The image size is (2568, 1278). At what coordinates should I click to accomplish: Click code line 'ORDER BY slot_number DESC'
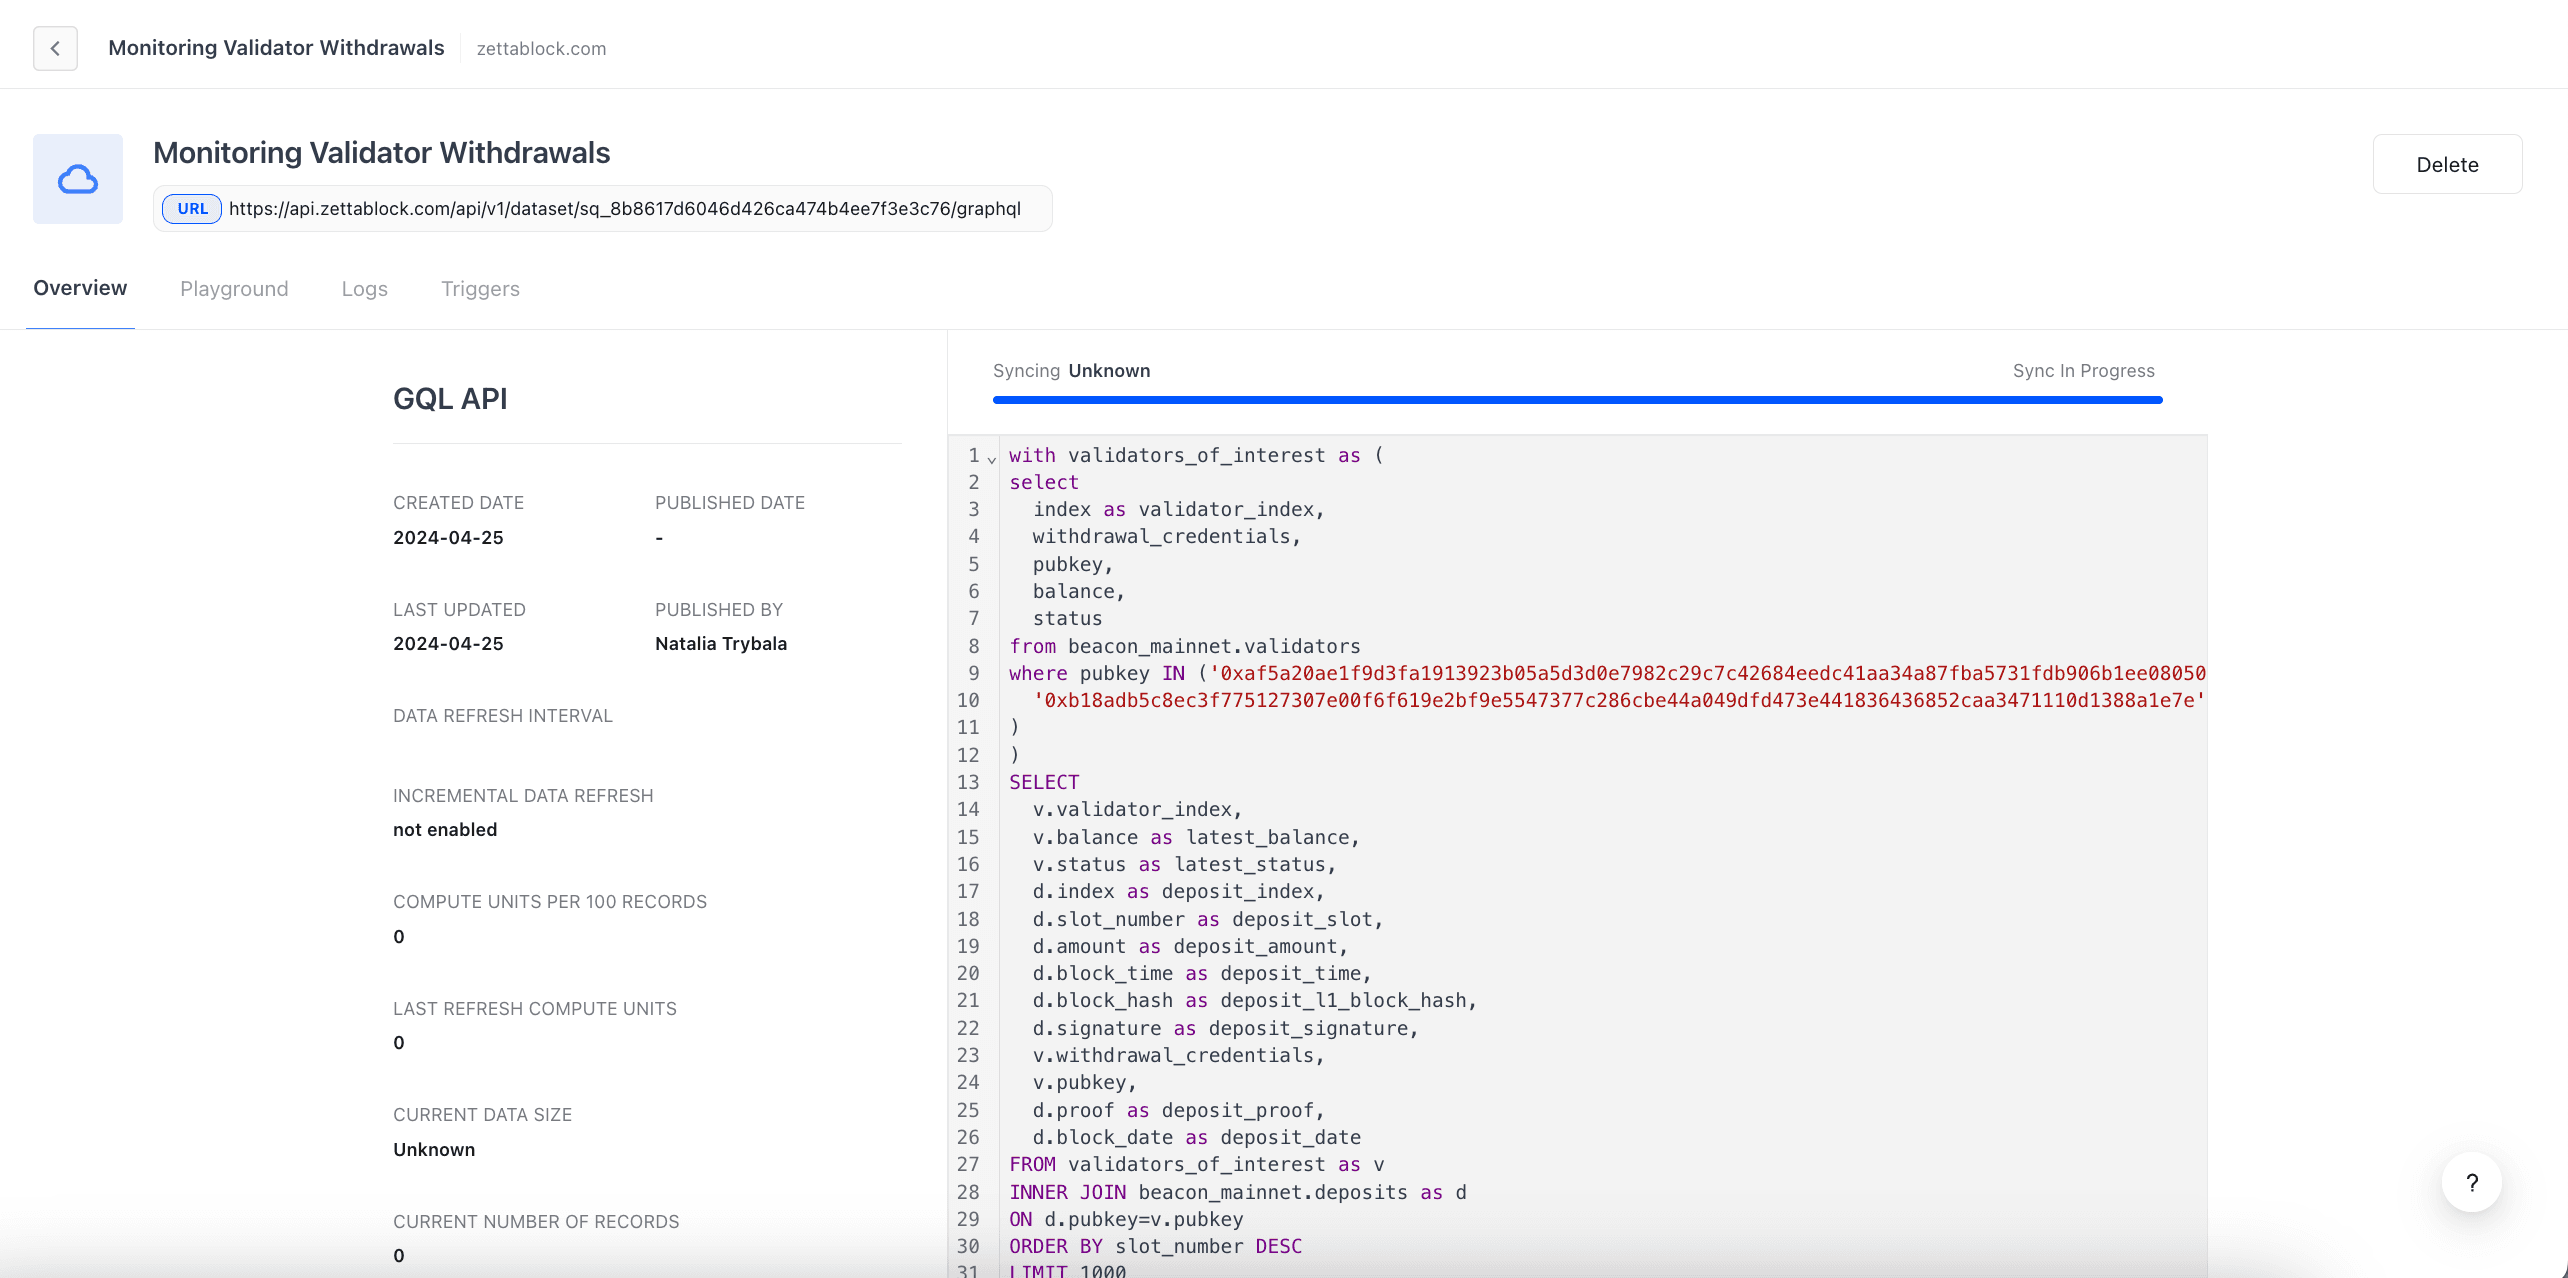[x=1156, y=1247]
